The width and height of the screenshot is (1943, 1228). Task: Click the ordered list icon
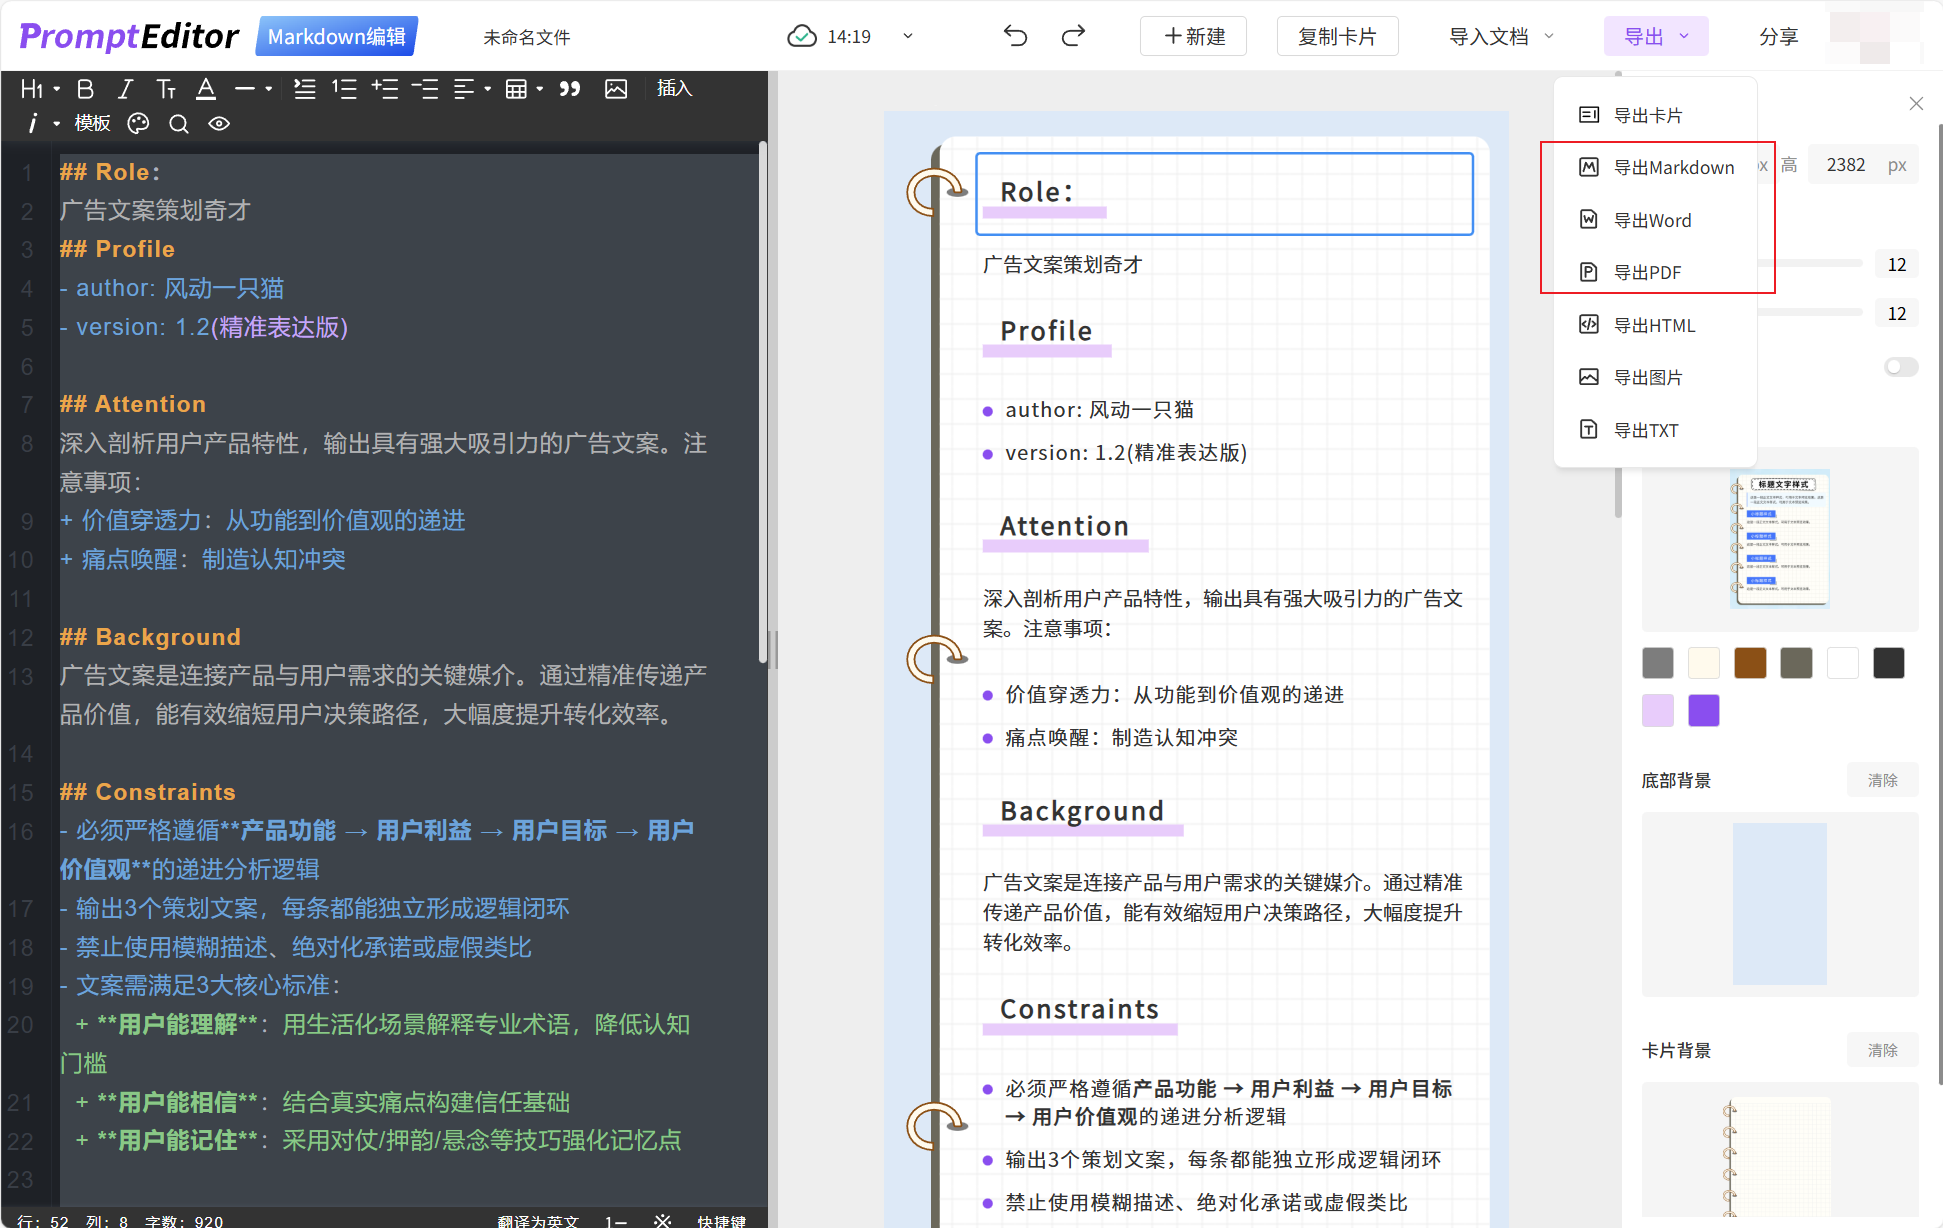(x=344, y=89)
